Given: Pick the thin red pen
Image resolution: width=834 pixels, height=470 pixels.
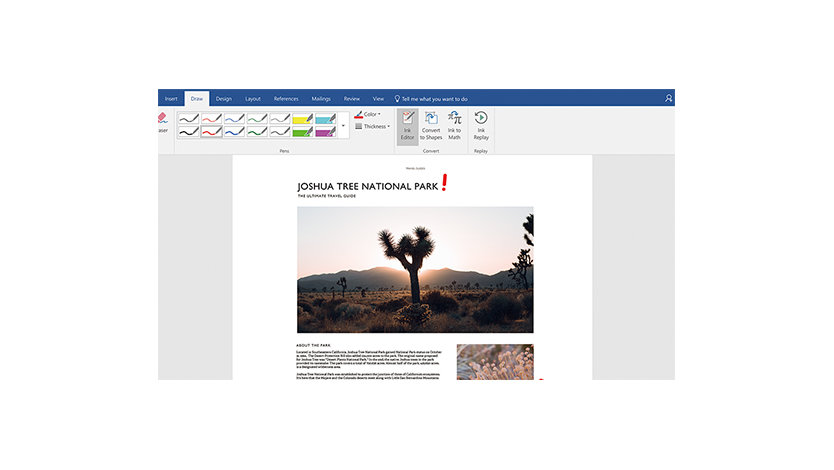Looking at the screenshot, I should pos(211,118).
